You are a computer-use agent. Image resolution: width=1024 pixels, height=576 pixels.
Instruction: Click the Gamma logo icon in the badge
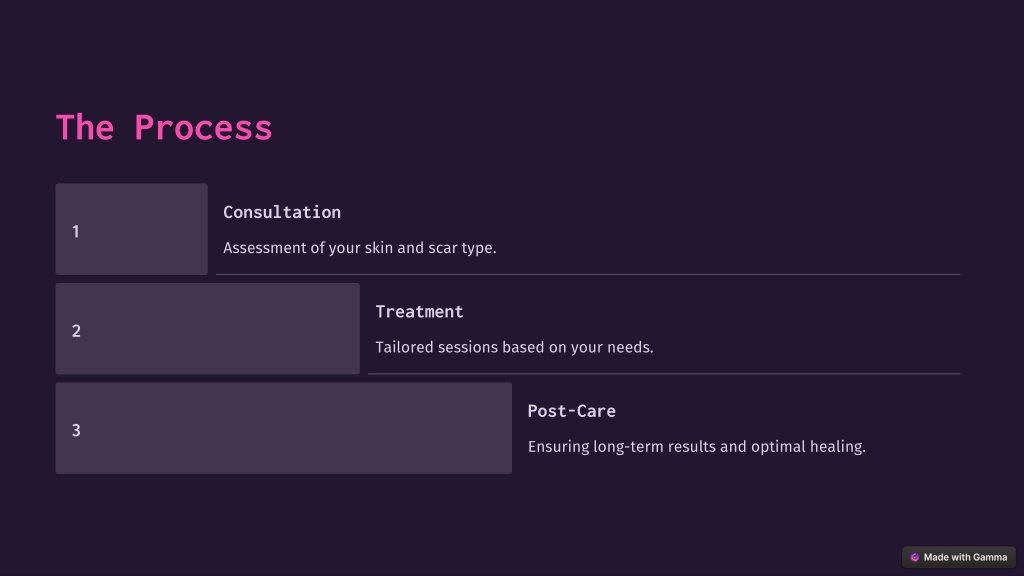coord(914,557)
